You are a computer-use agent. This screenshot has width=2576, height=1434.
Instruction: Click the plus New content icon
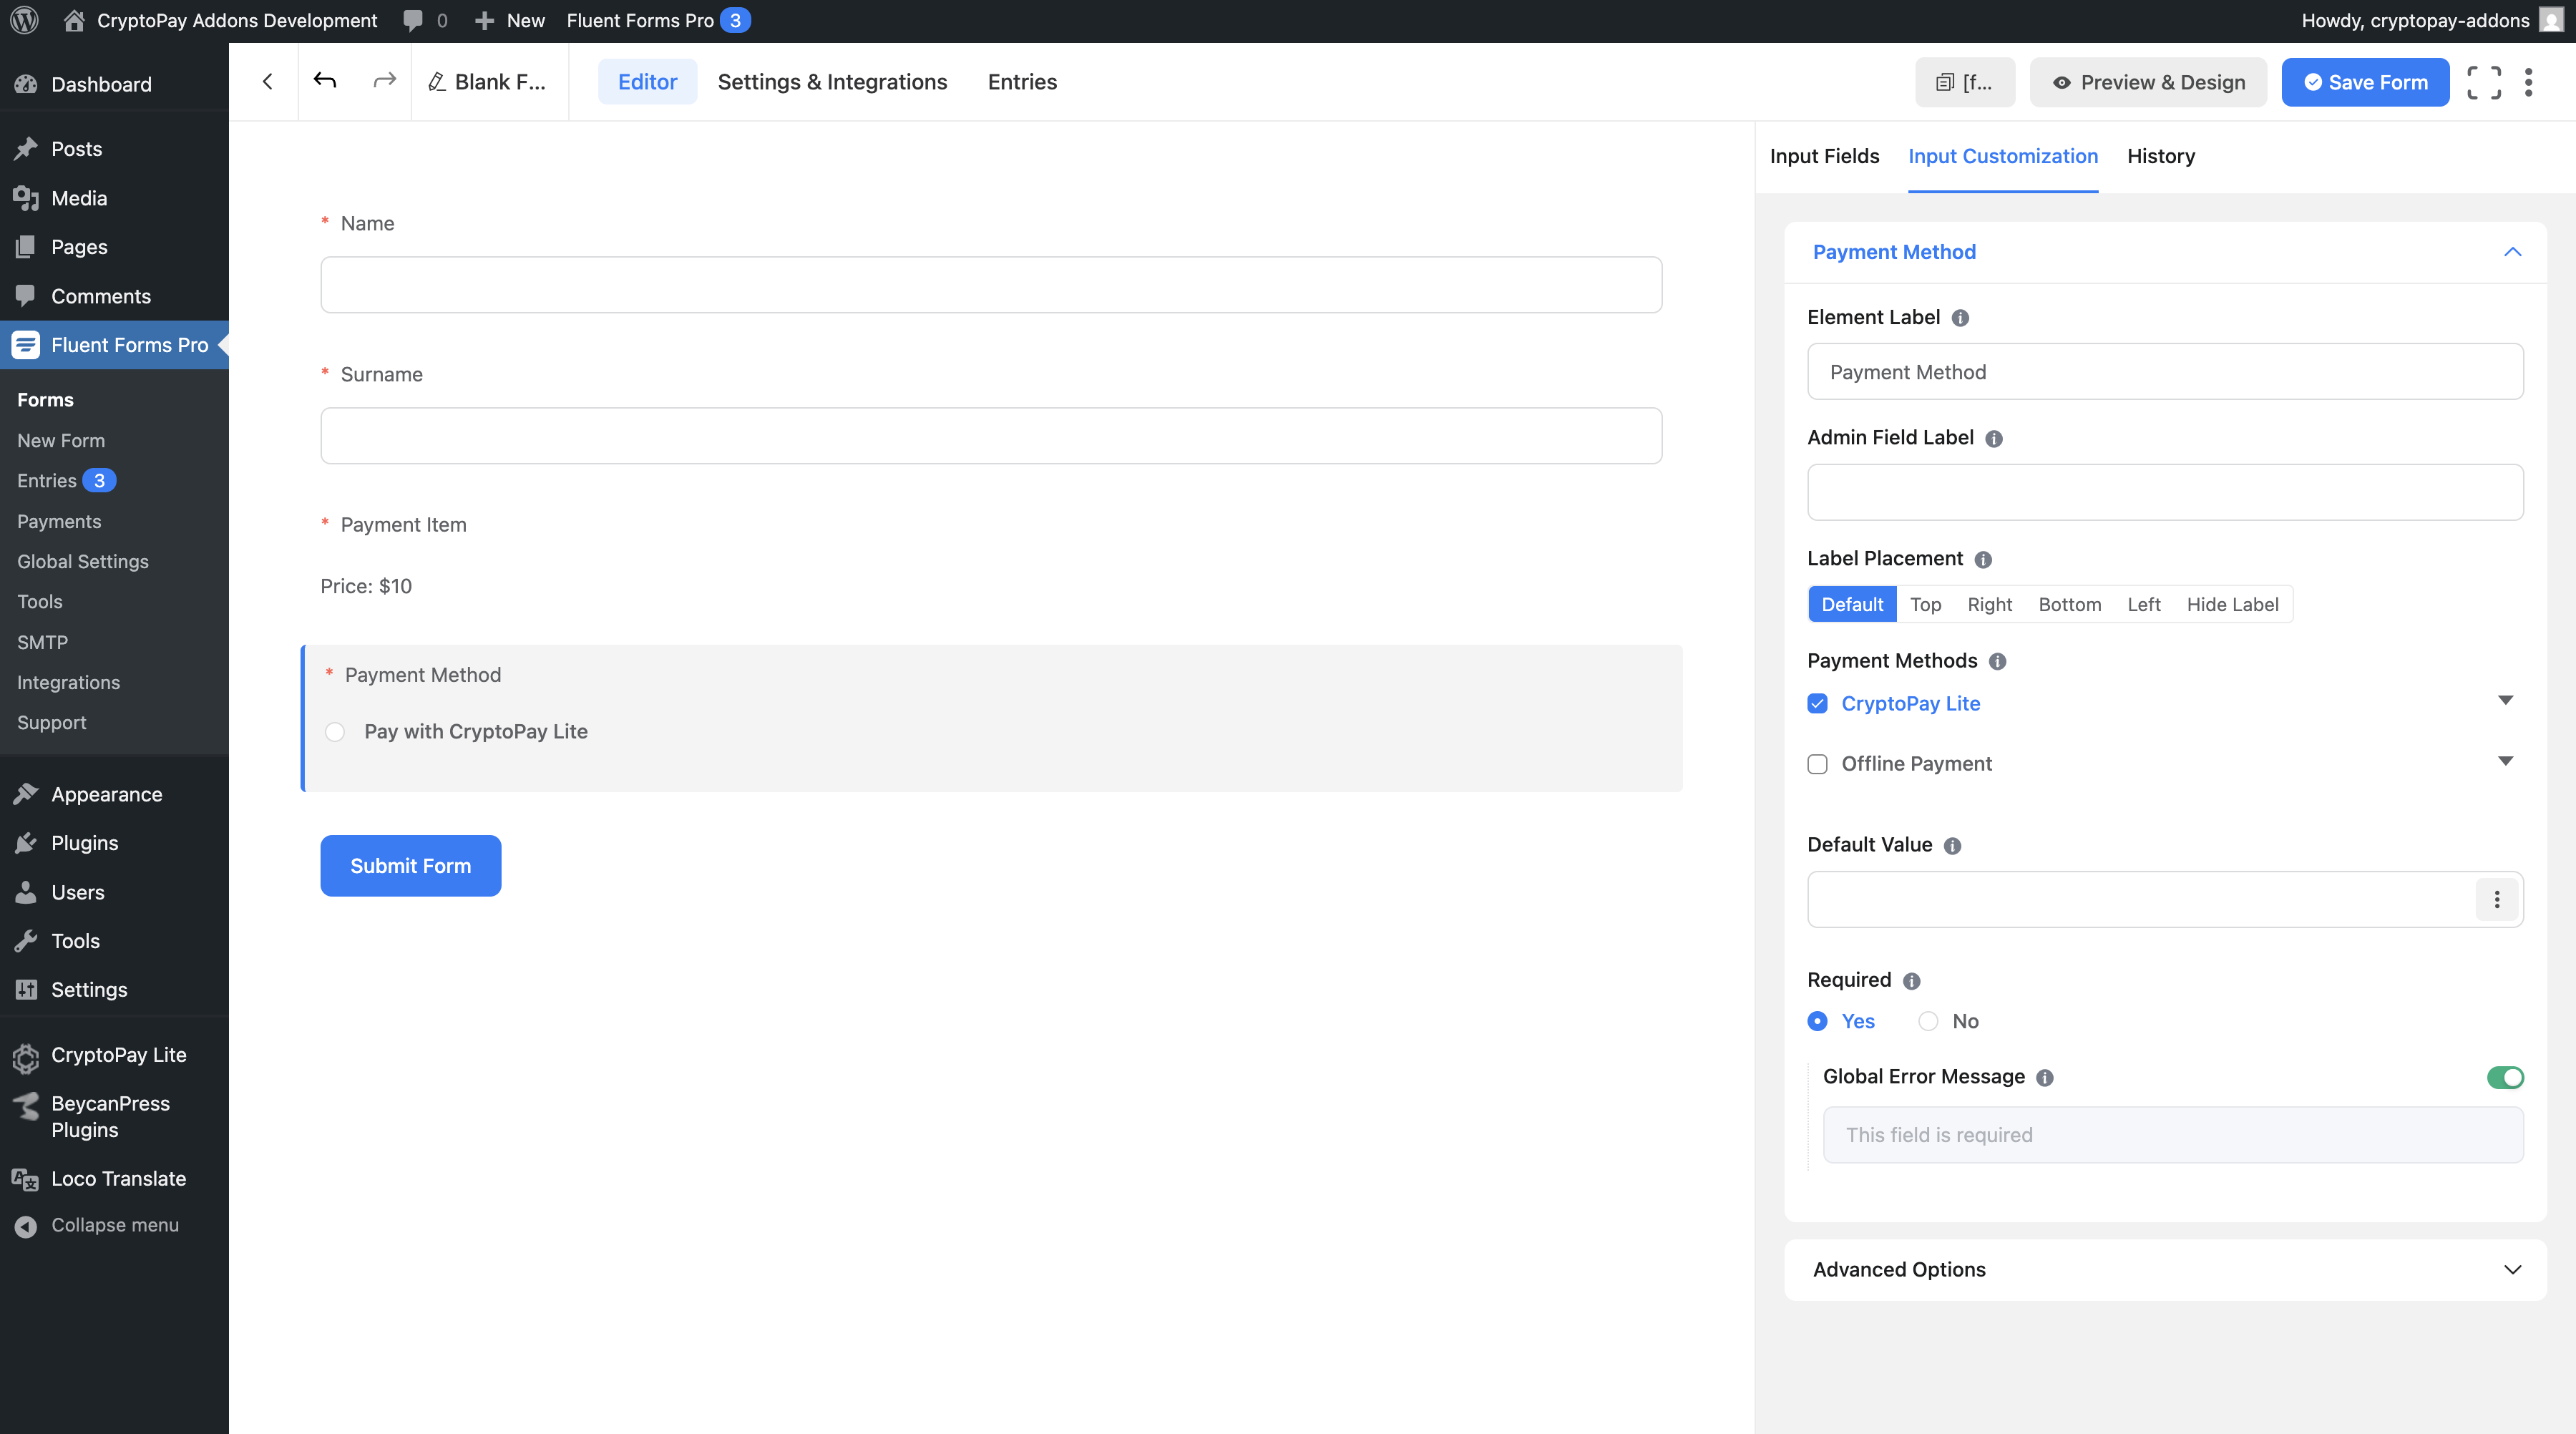click(484, 20)
